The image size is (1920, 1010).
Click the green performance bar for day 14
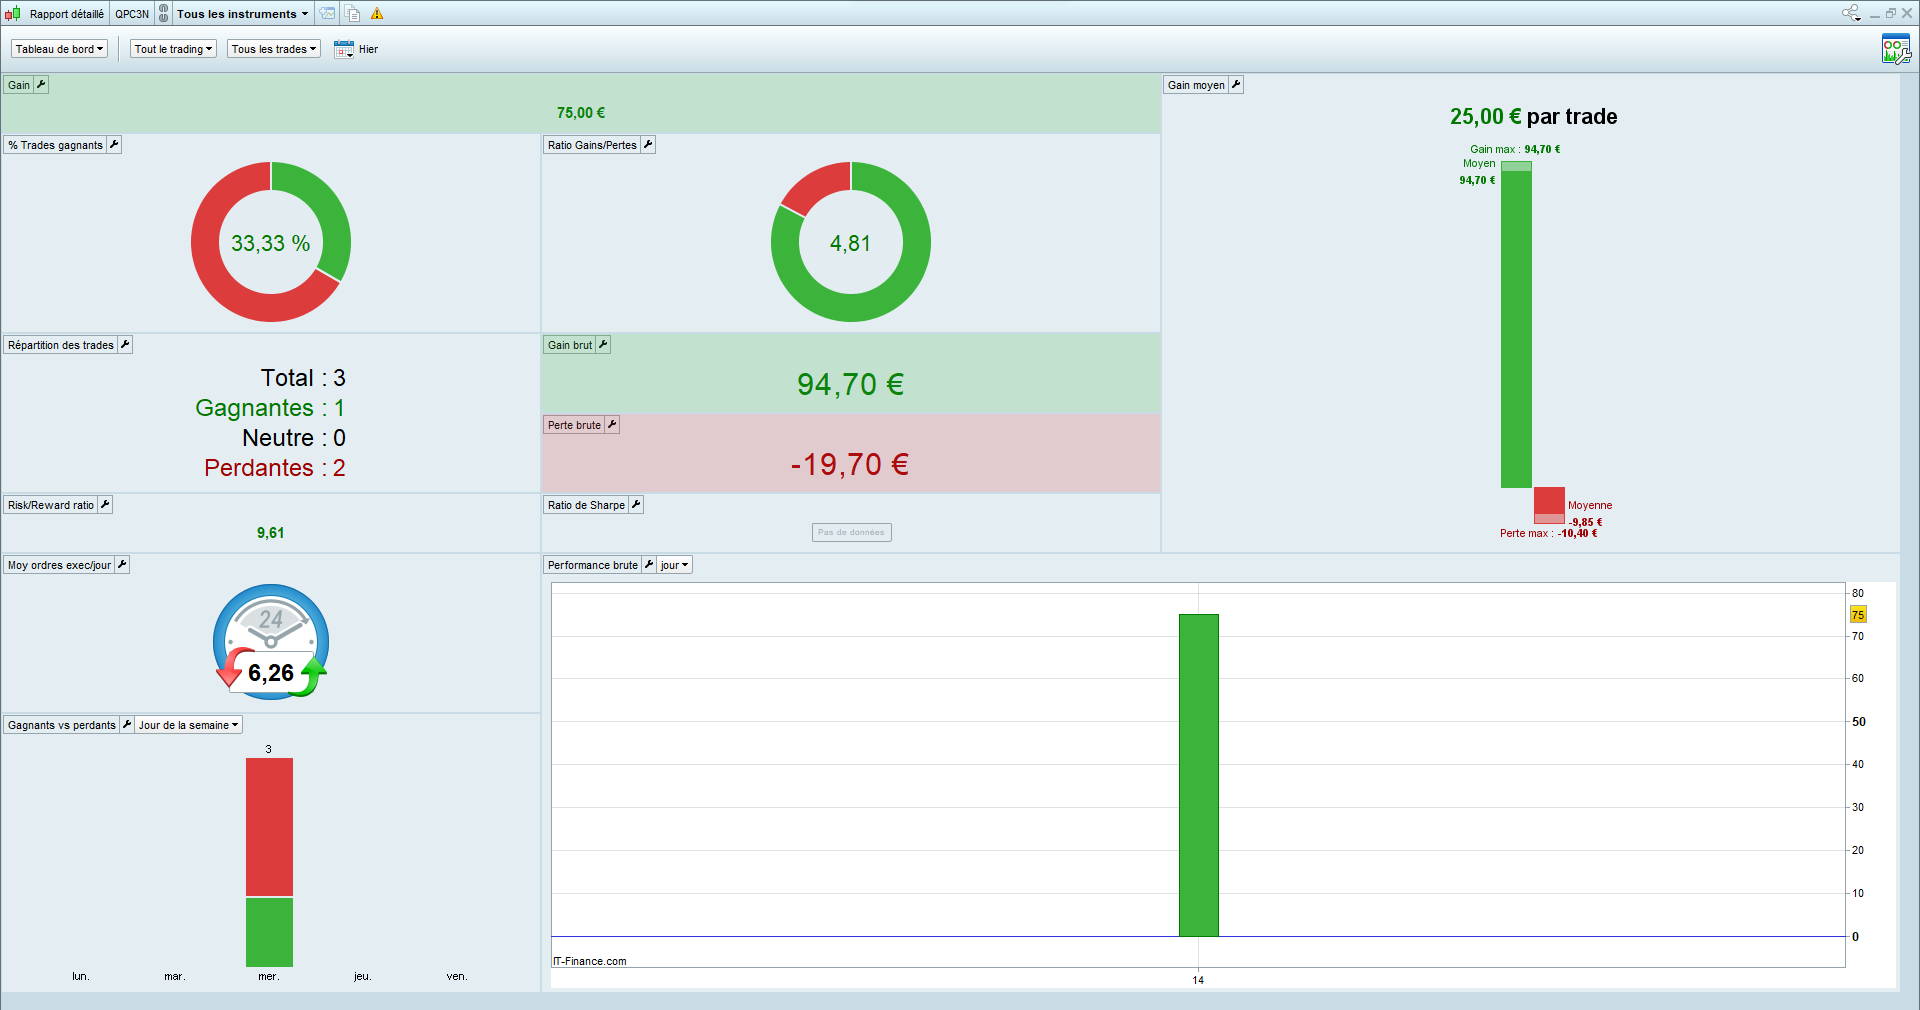(1198, 775)
